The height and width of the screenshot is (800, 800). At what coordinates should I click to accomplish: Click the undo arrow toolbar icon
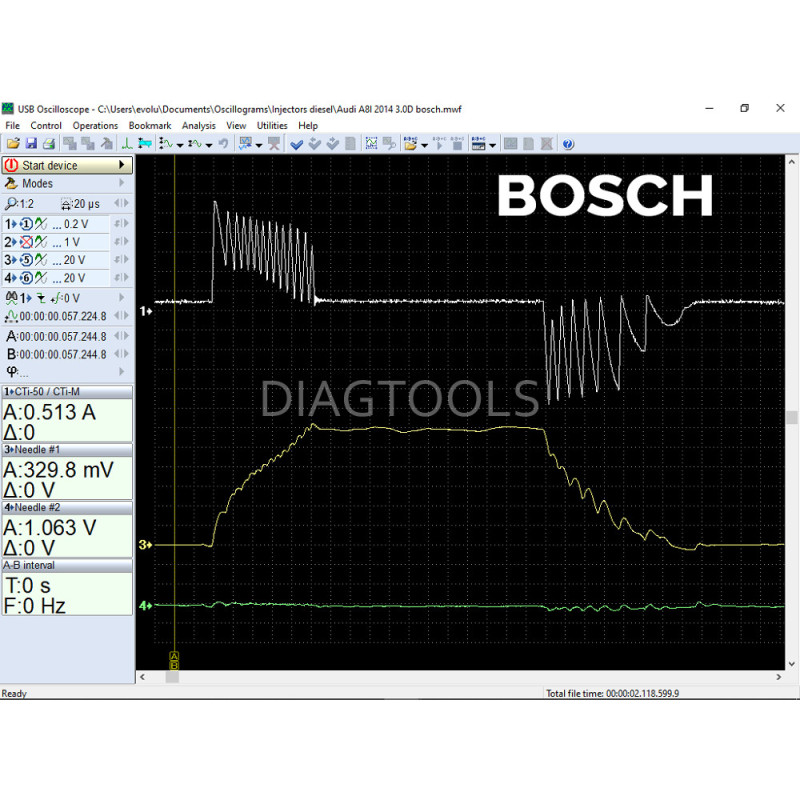pyautogui.click(x=223, y=144)
